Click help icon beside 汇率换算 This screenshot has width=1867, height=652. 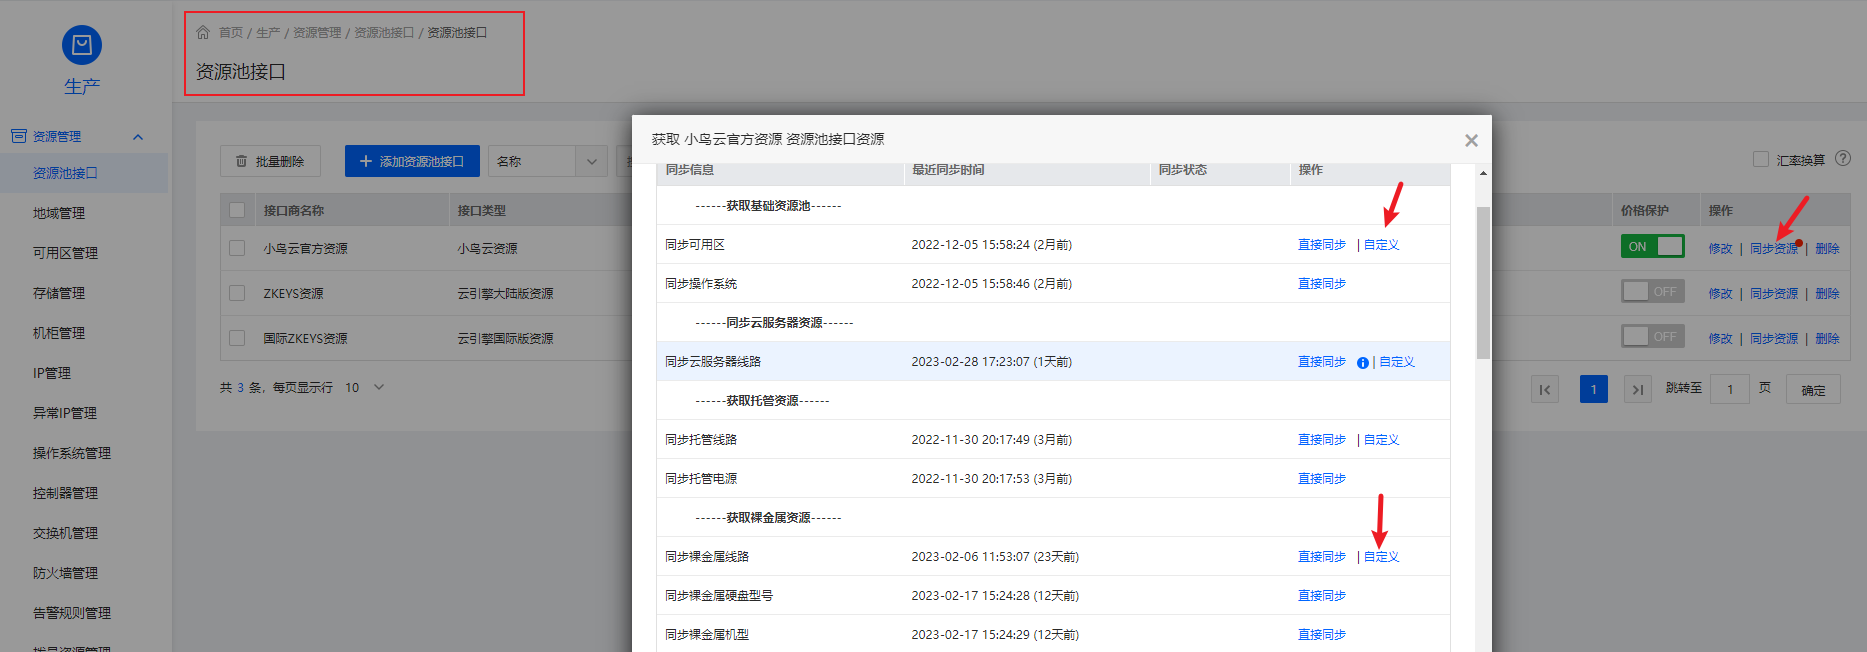click(1843, 159)
